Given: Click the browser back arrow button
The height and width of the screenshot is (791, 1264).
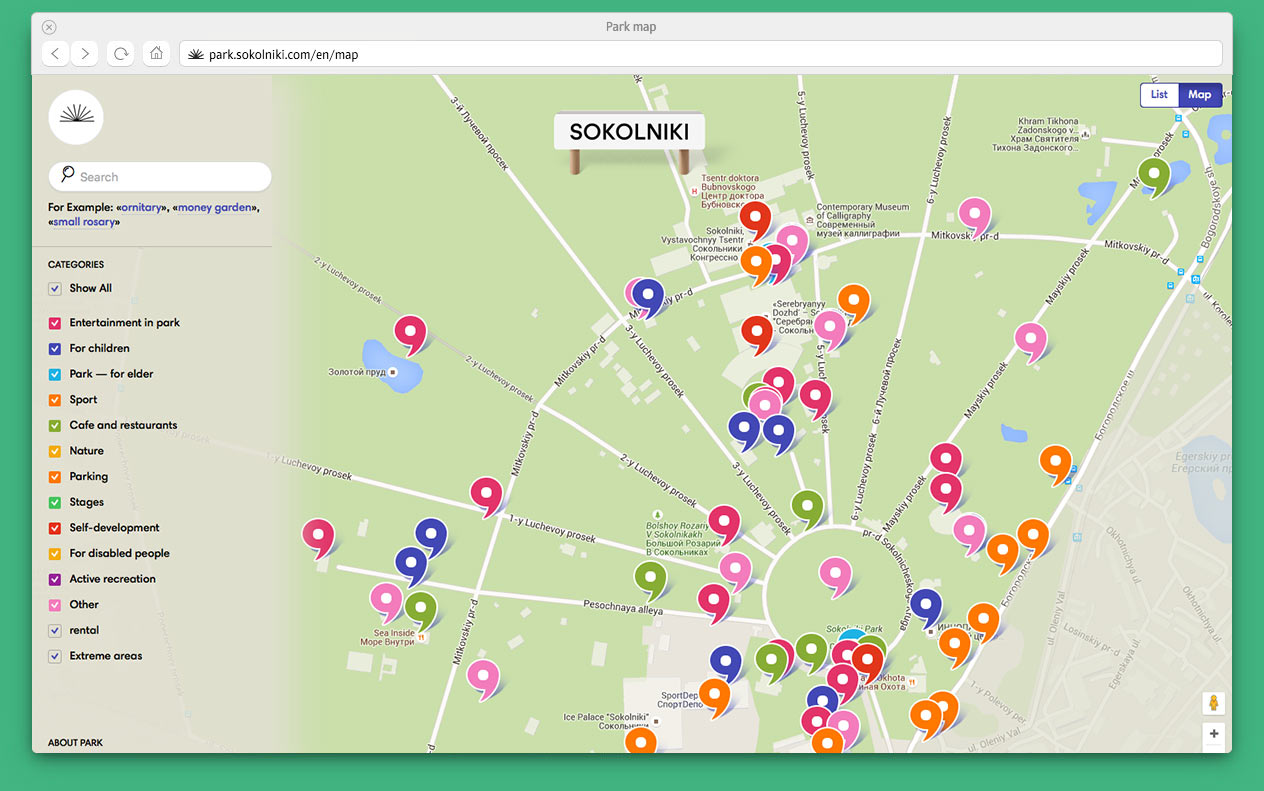Looking at the screenshot, I should tap(55, 54).
